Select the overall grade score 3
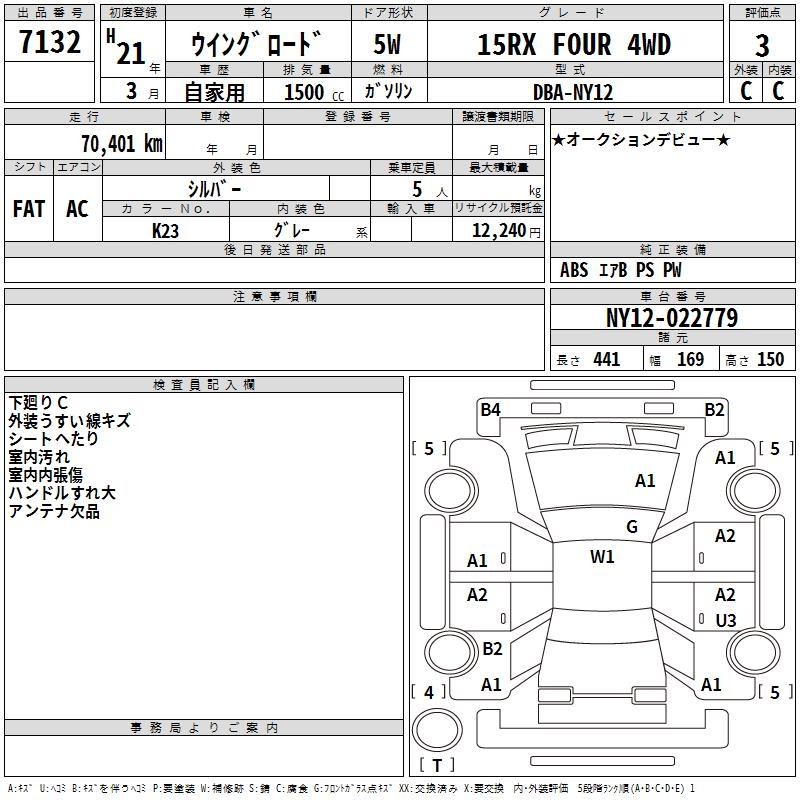Viewport: 800px width, 800px height. pyautogui.click(x=762, y=45)
